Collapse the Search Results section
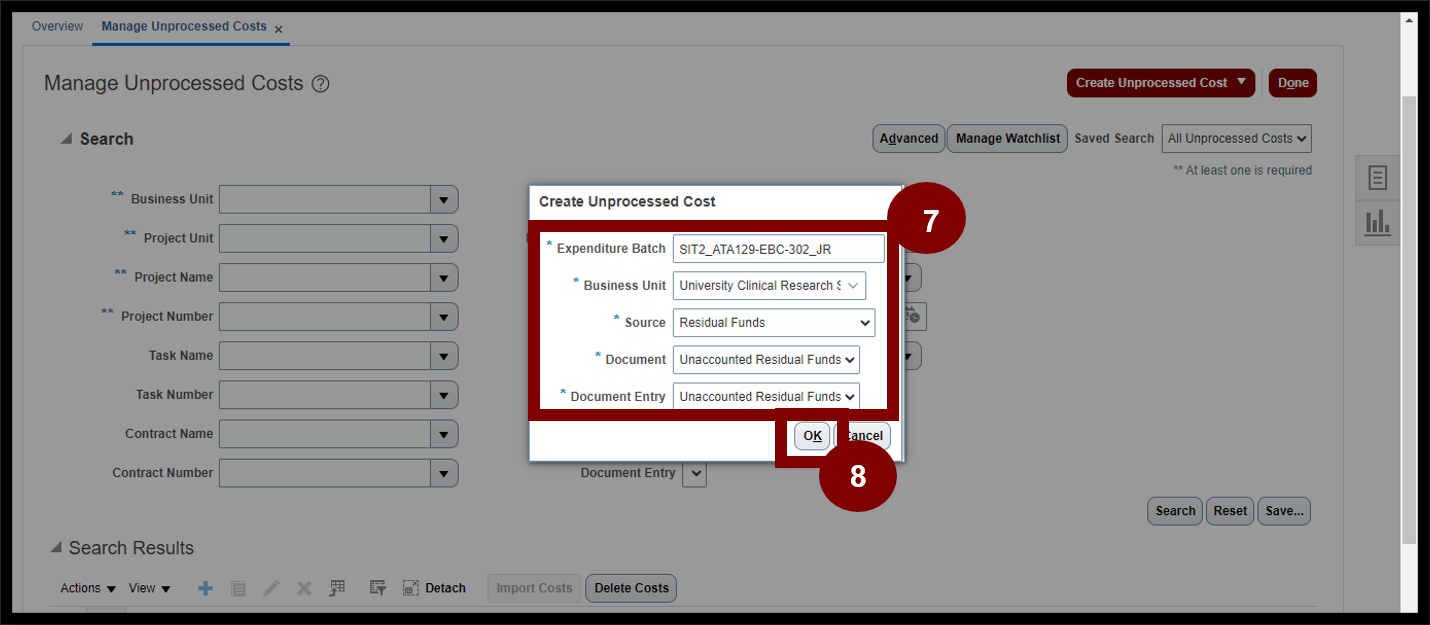Viewport: 1430px width, 625px height. [56, 548]
